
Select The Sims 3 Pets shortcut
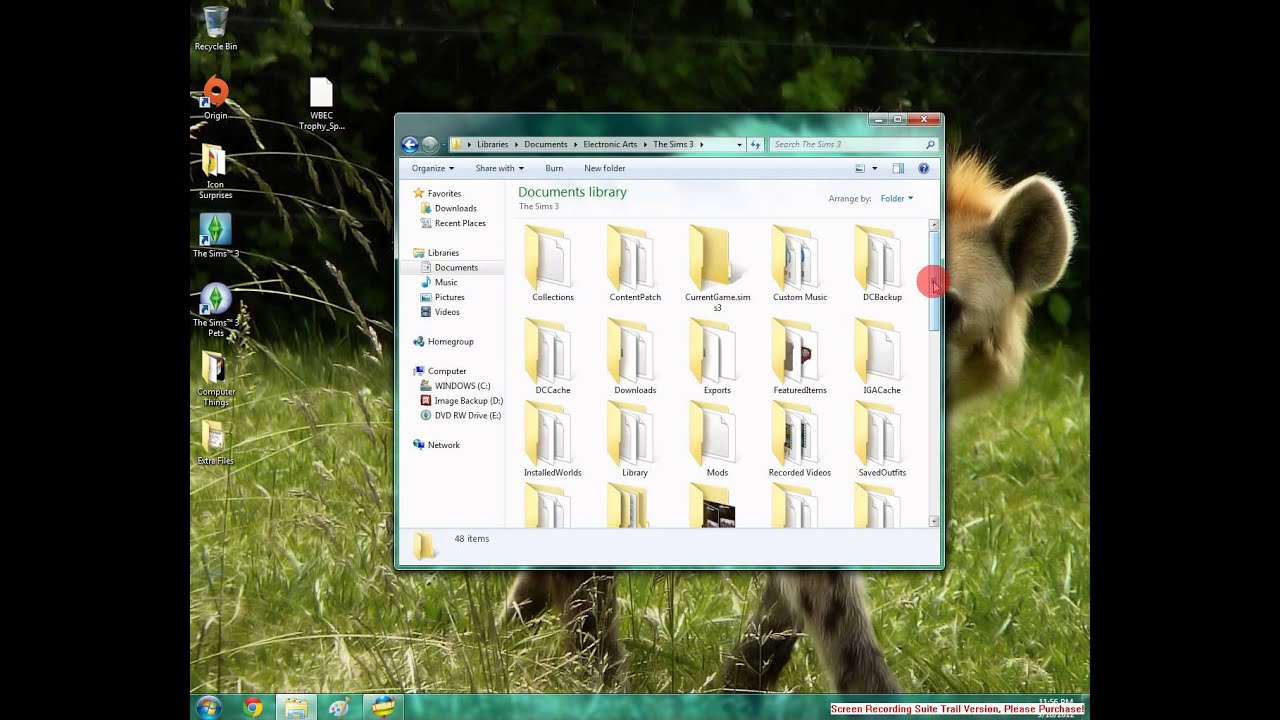tap(215, 310)
